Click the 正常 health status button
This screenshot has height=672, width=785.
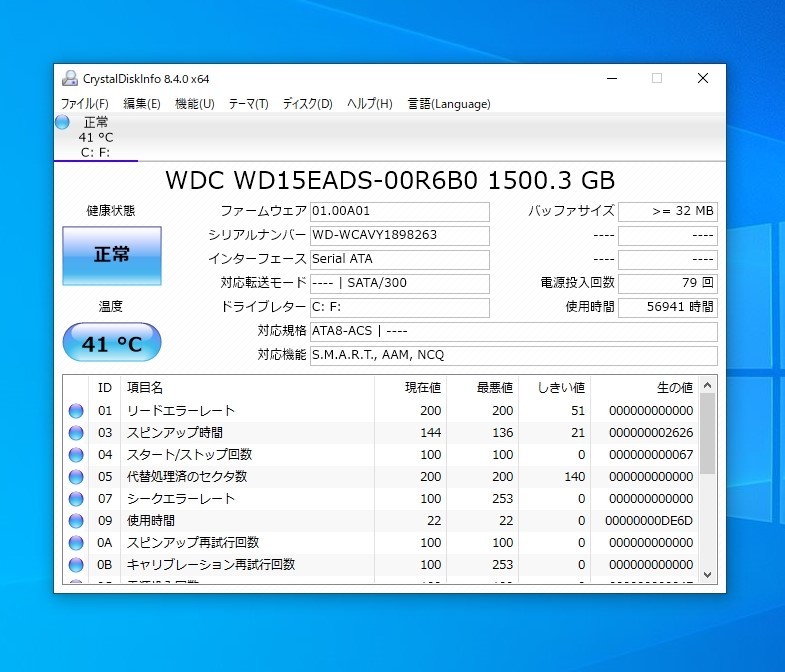tap(111, 255)
